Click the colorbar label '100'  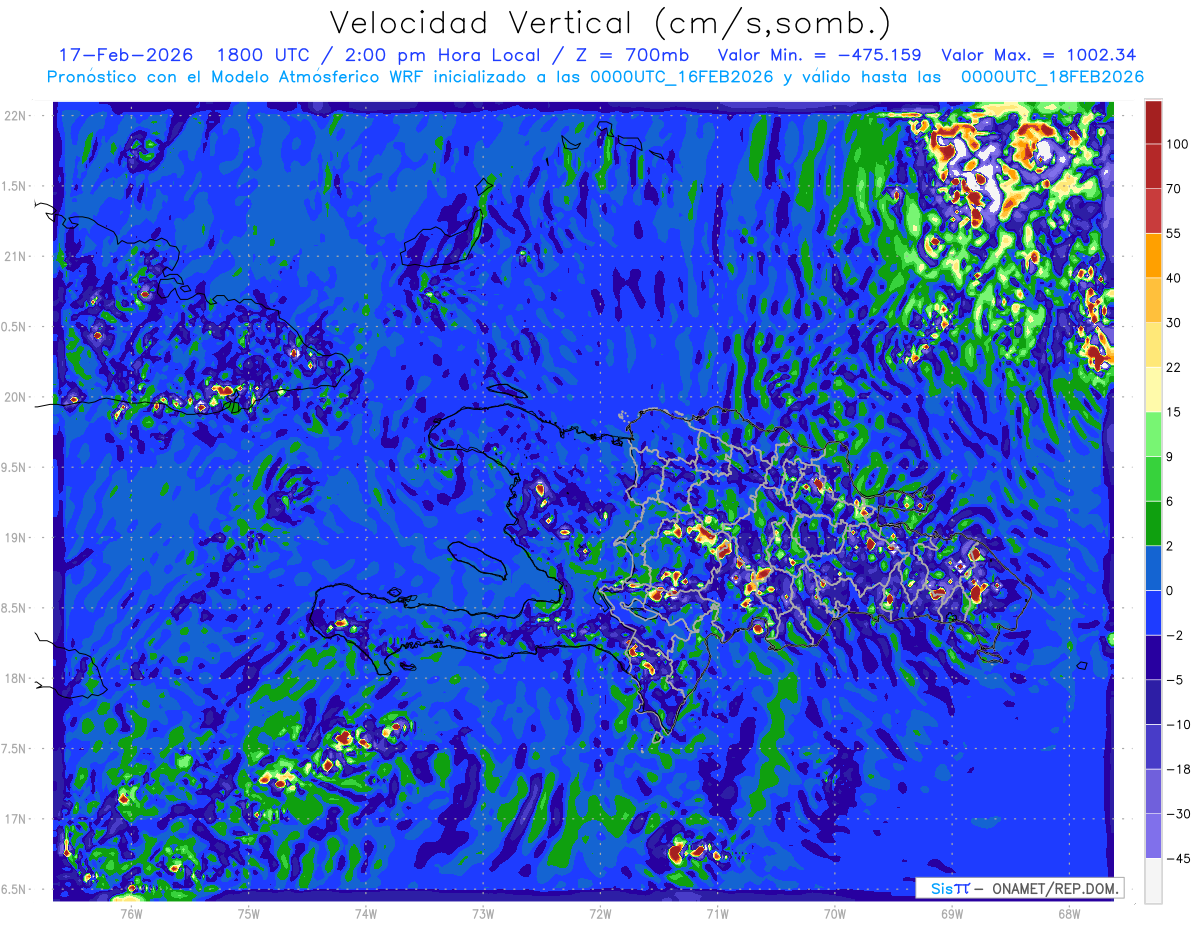coord(1177,144)
